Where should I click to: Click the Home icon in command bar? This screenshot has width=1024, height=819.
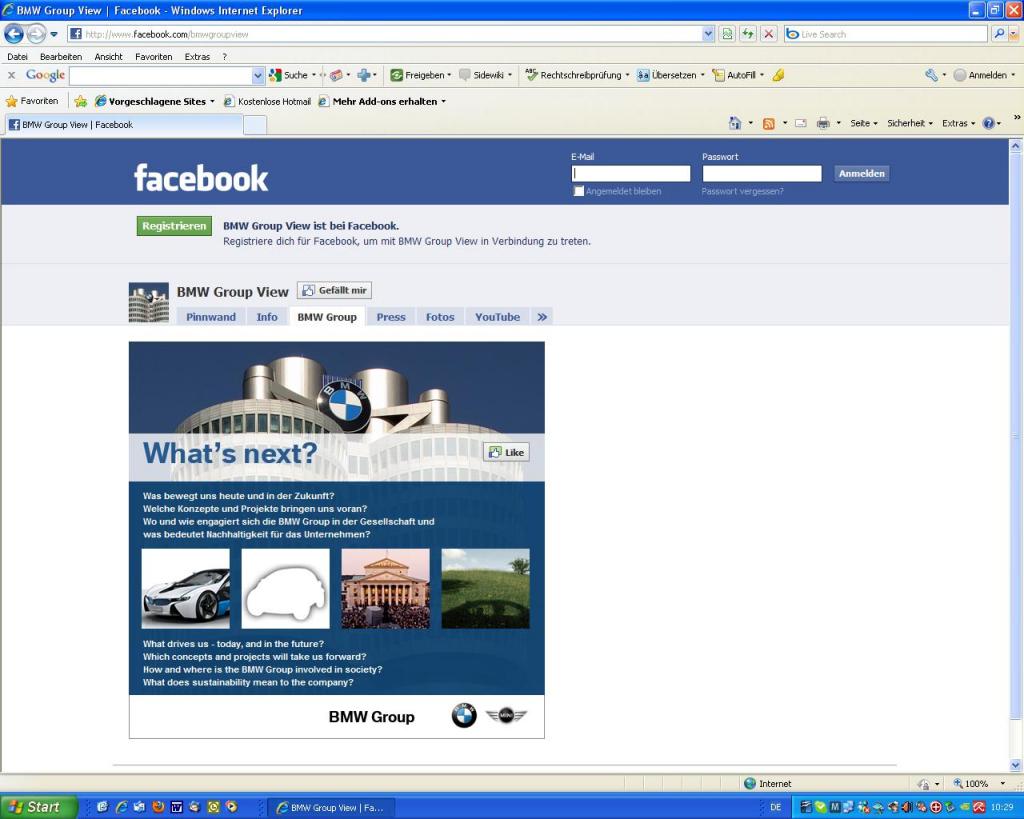click(x=735, y=123)
